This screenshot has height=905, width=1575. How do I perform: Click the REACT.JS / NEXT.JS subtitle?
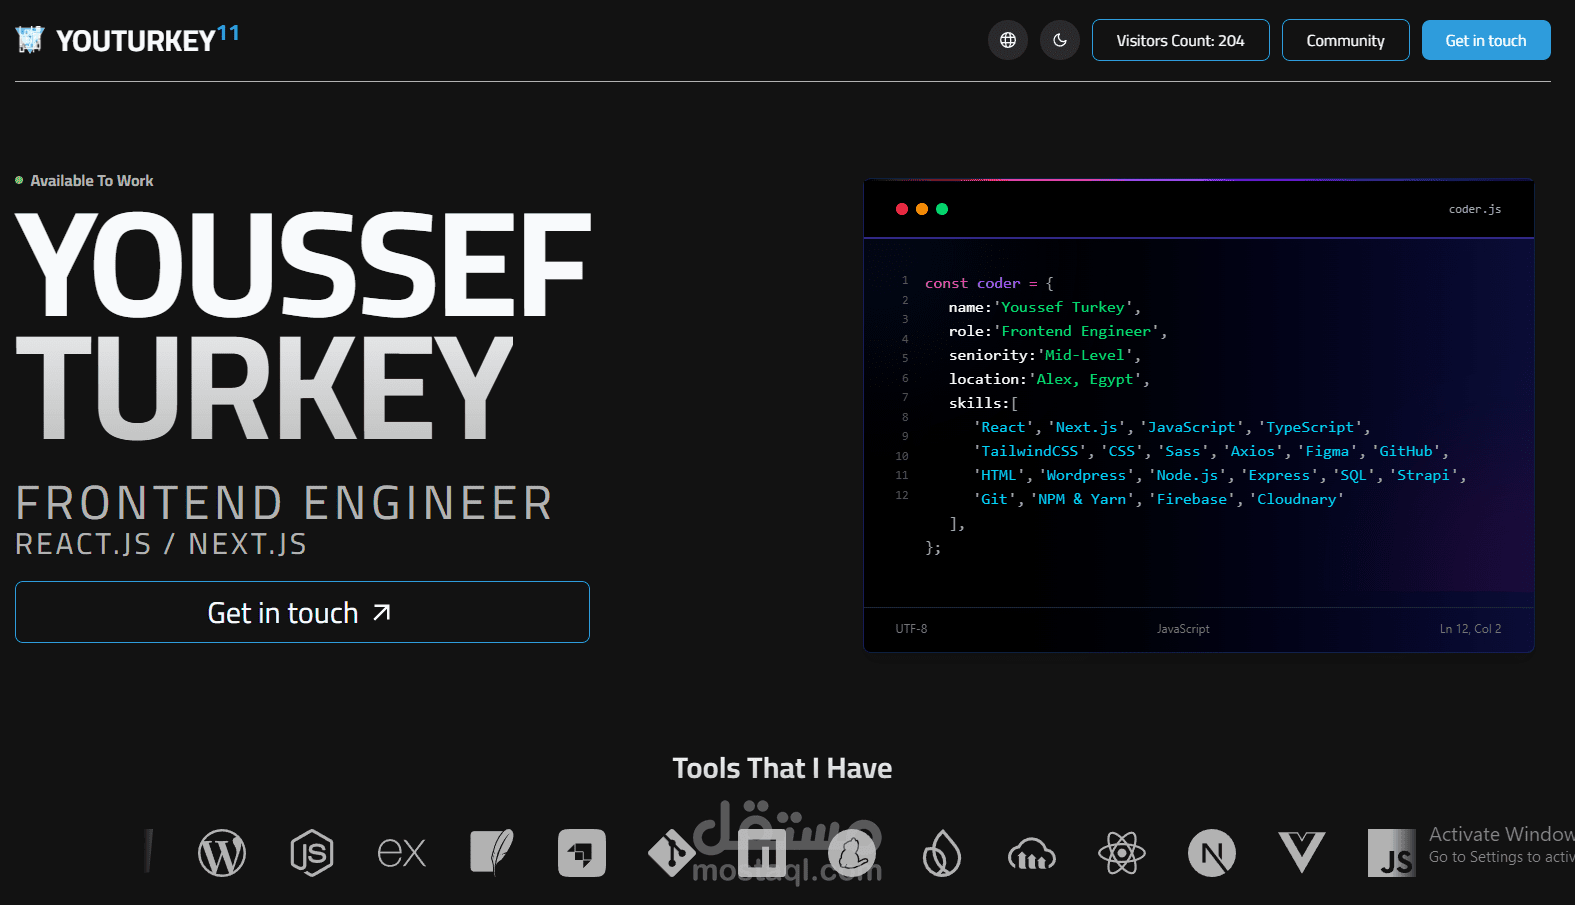tap(161, 544)
